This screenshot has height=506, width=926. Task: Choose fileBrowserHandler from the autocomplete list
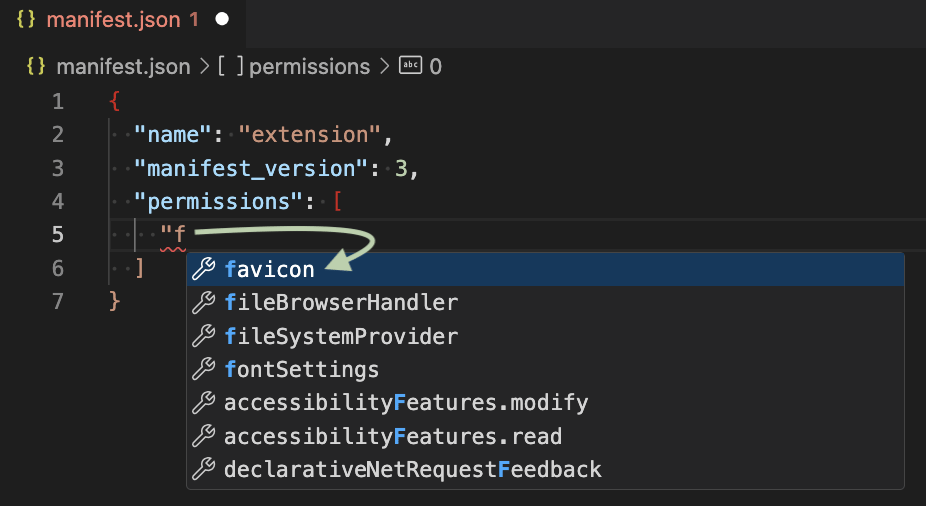(x=341, y=302)
